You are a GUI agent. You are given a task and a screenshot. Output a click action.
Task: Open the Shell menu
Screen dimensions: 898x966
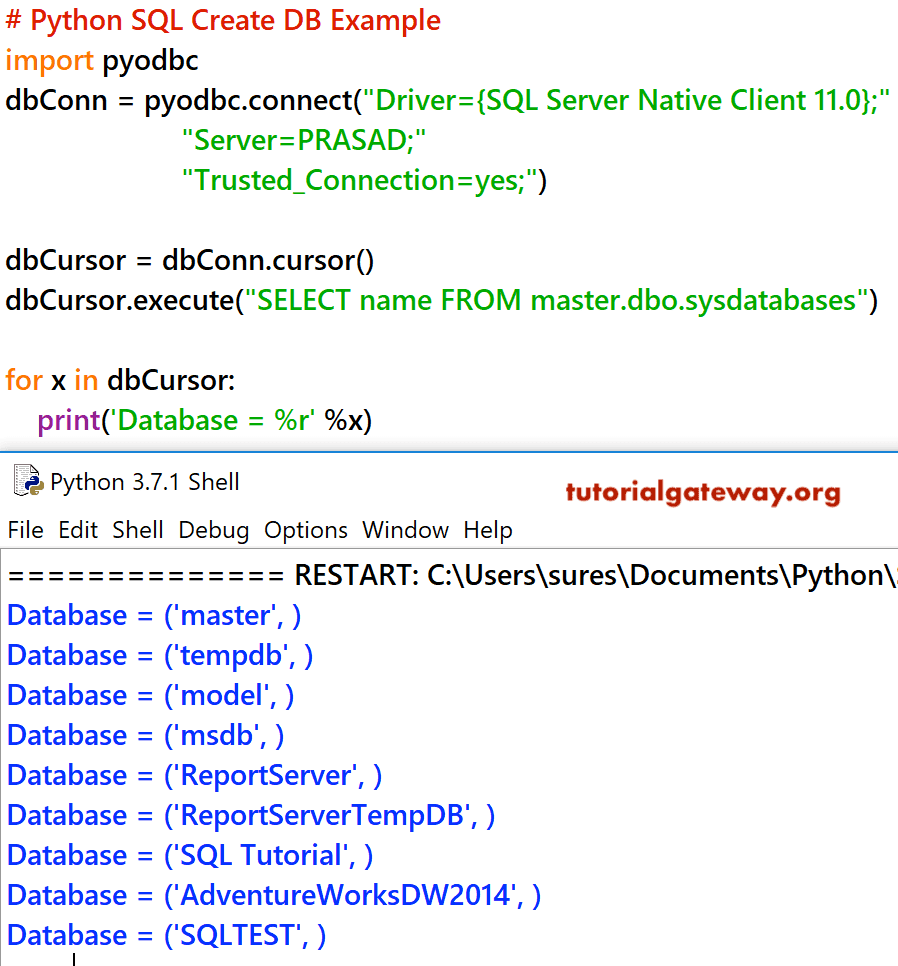click(138, 530)
